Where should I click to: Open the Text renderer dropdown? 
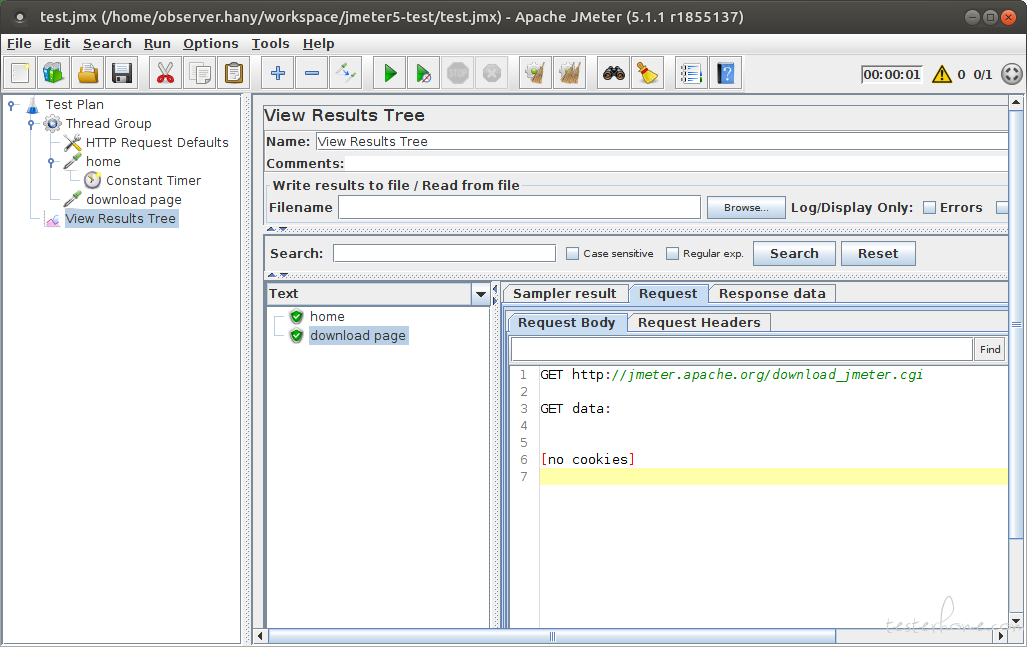point(480,294)
